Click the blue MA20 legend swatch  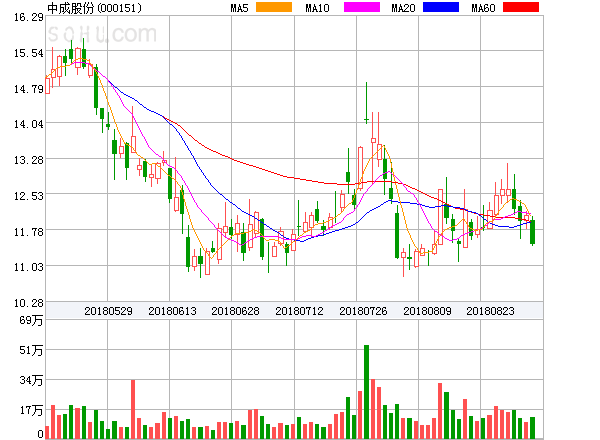pos(441,7)
